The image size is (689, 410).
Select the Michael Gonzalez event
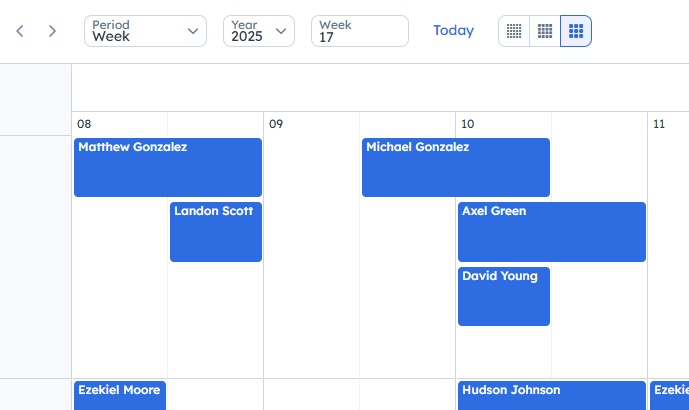tap(455, 167)
